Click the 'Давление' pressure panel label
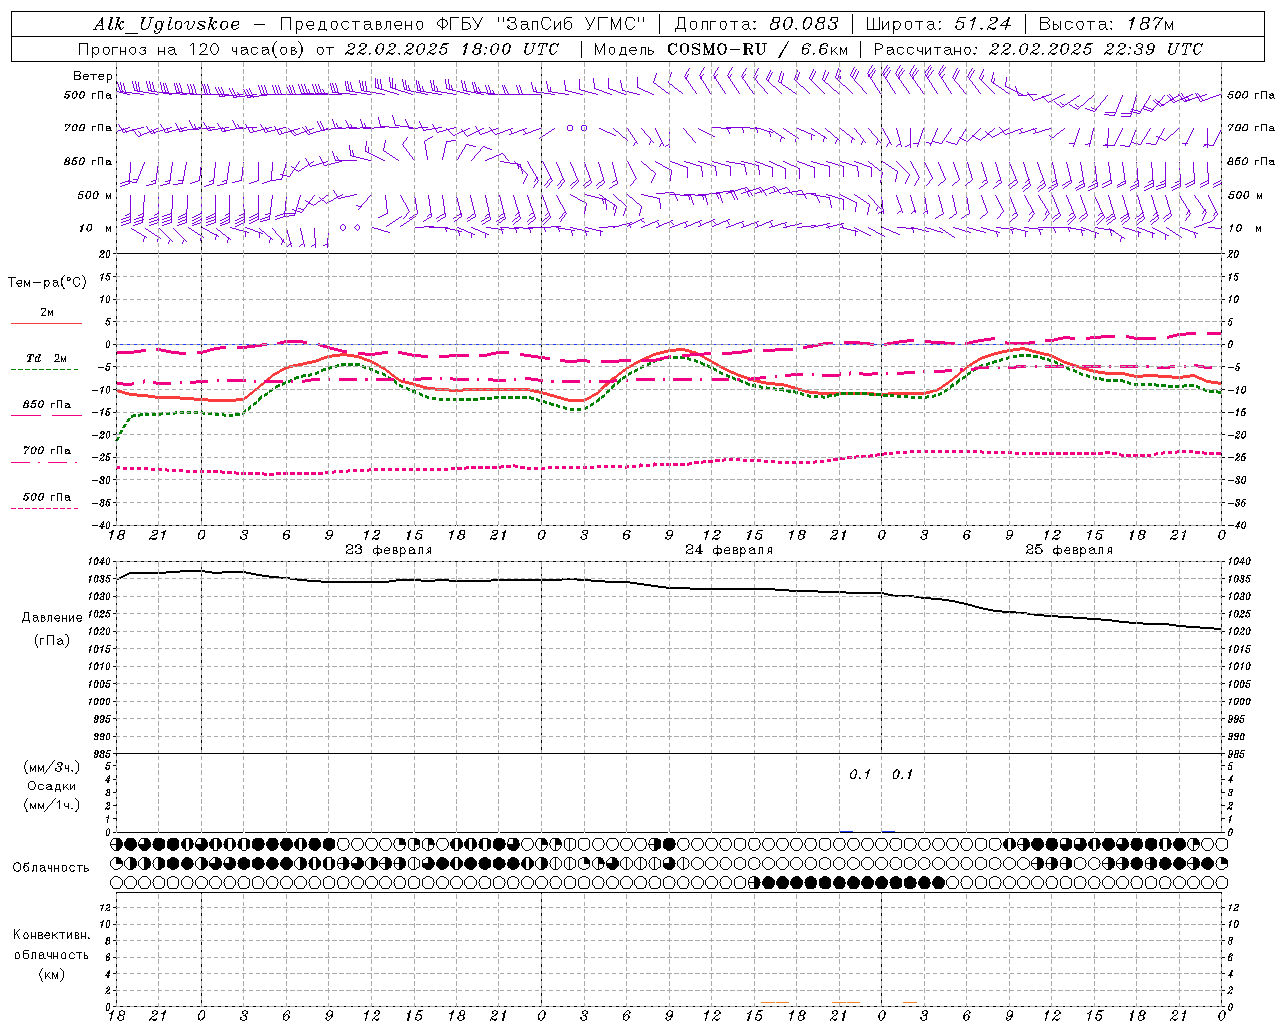This screenshot has height=1024, width=1280. (52, 618)
